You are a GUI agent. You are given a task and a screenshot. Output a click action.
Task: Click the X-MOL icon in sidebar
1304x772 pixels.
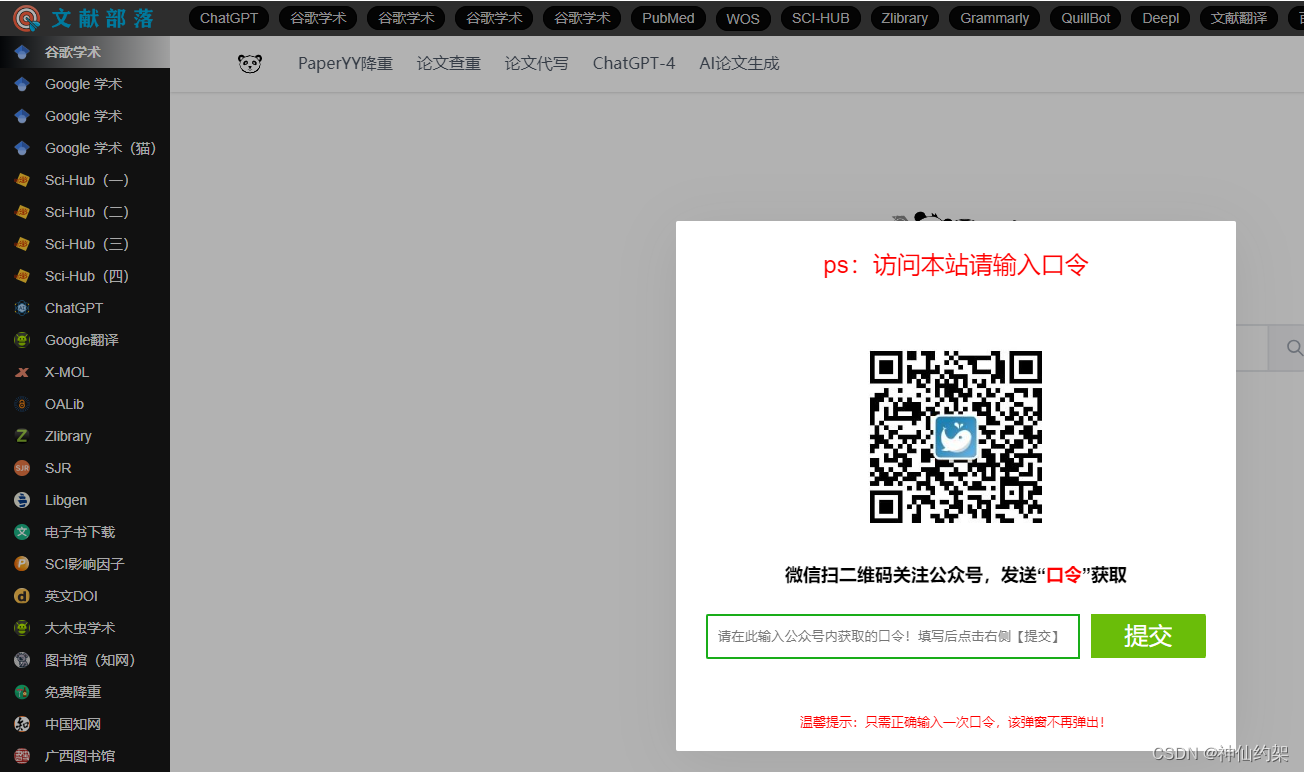coord(22,372)
